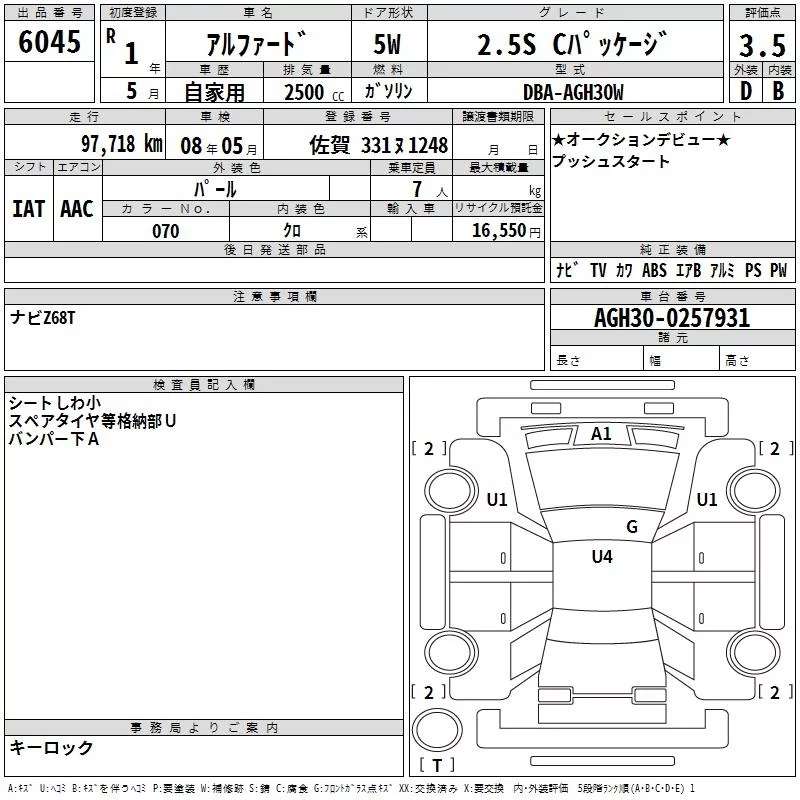Click the リサイクル預託金 header

pos(498,208)
